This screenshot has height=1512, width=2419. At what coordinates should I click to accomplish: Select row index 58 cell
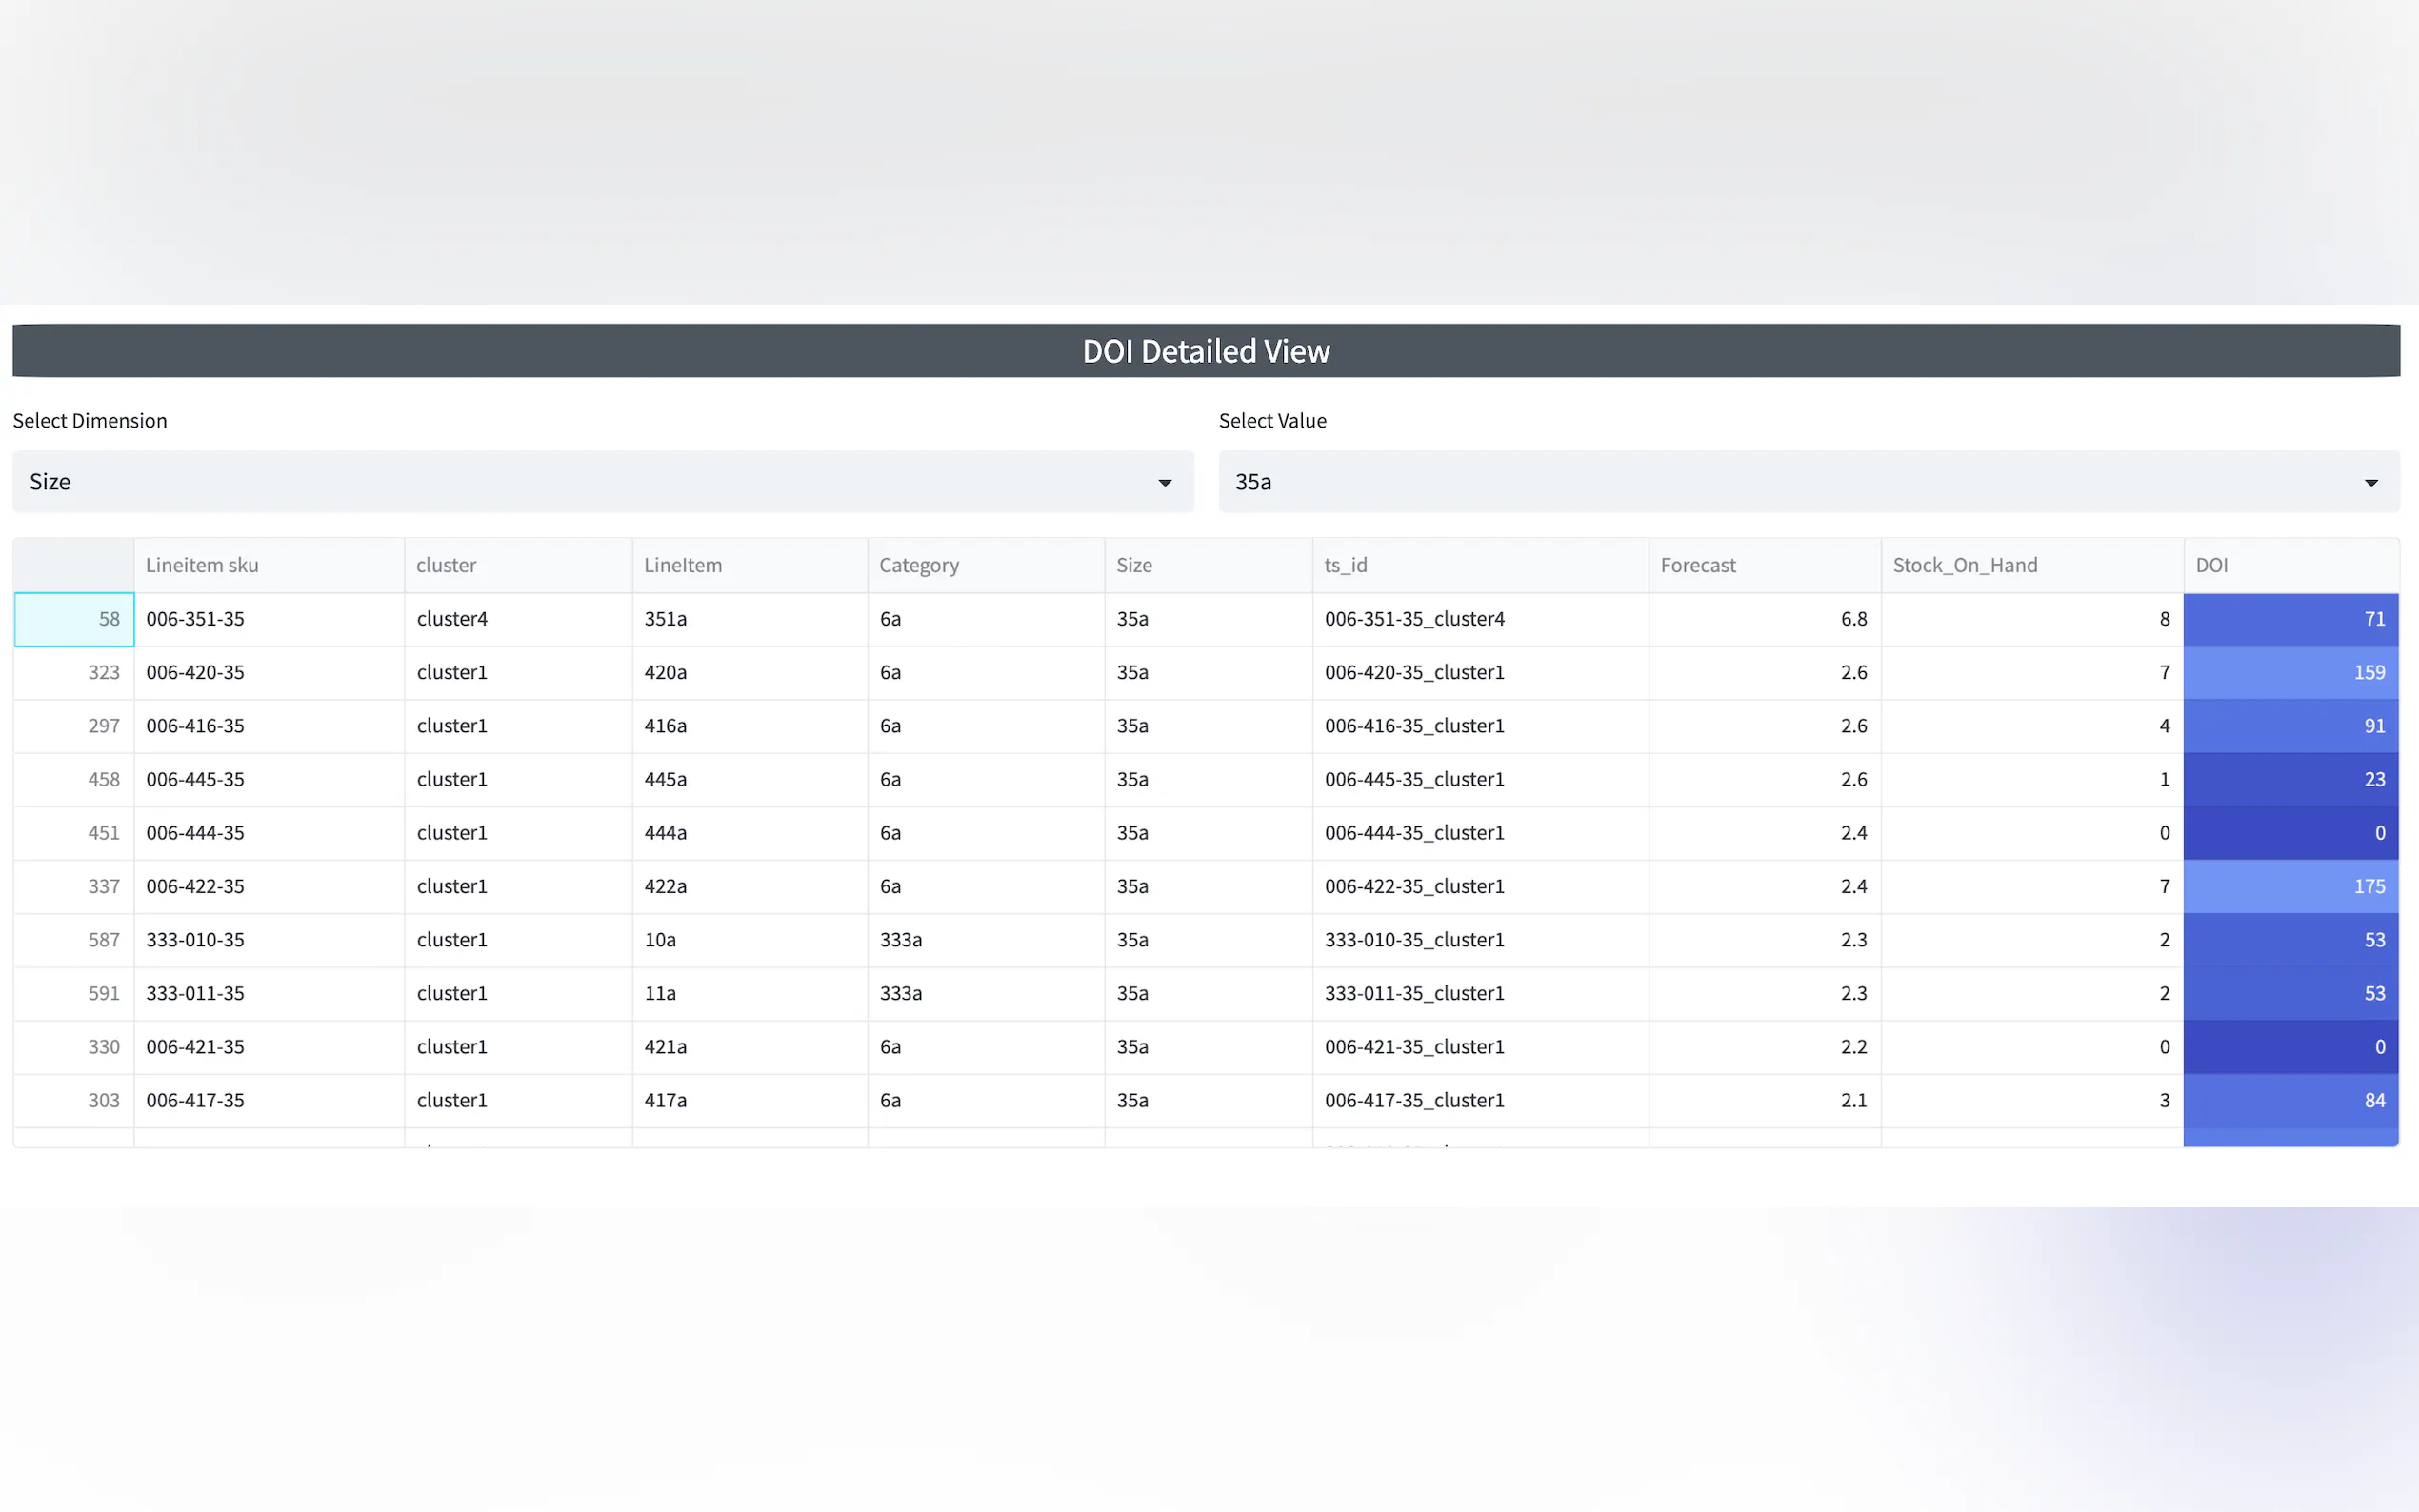coord(74,619)
